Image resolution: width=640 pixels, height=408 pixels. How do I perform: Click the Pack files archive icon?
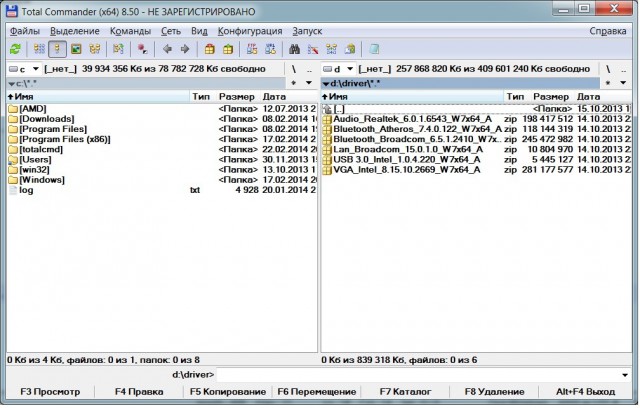coord(209,49)
